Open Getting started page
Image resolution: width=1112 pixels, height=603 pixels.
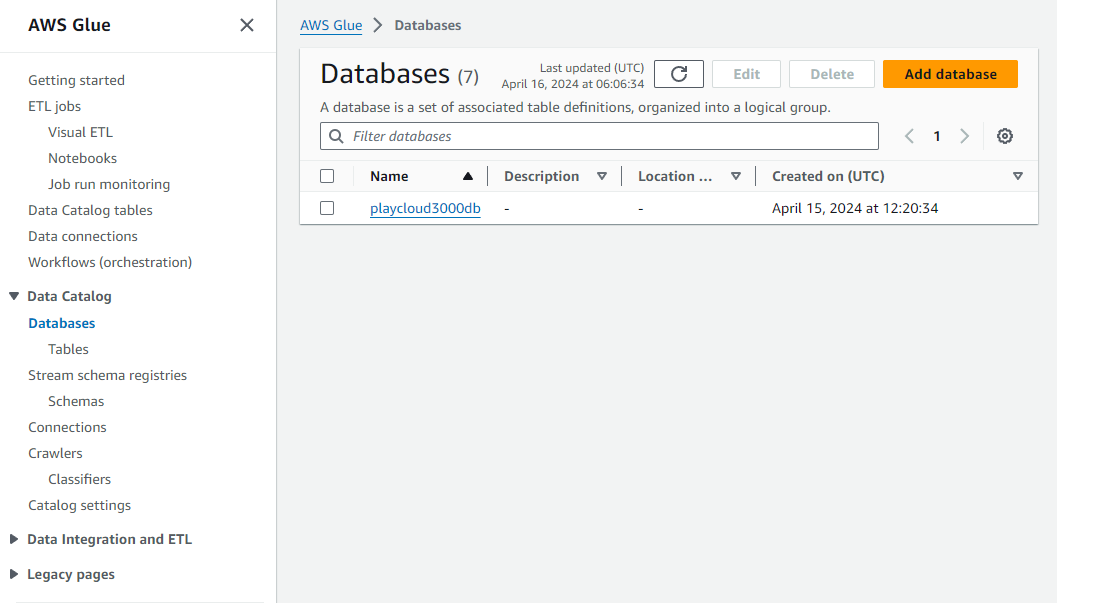point(77,80)
